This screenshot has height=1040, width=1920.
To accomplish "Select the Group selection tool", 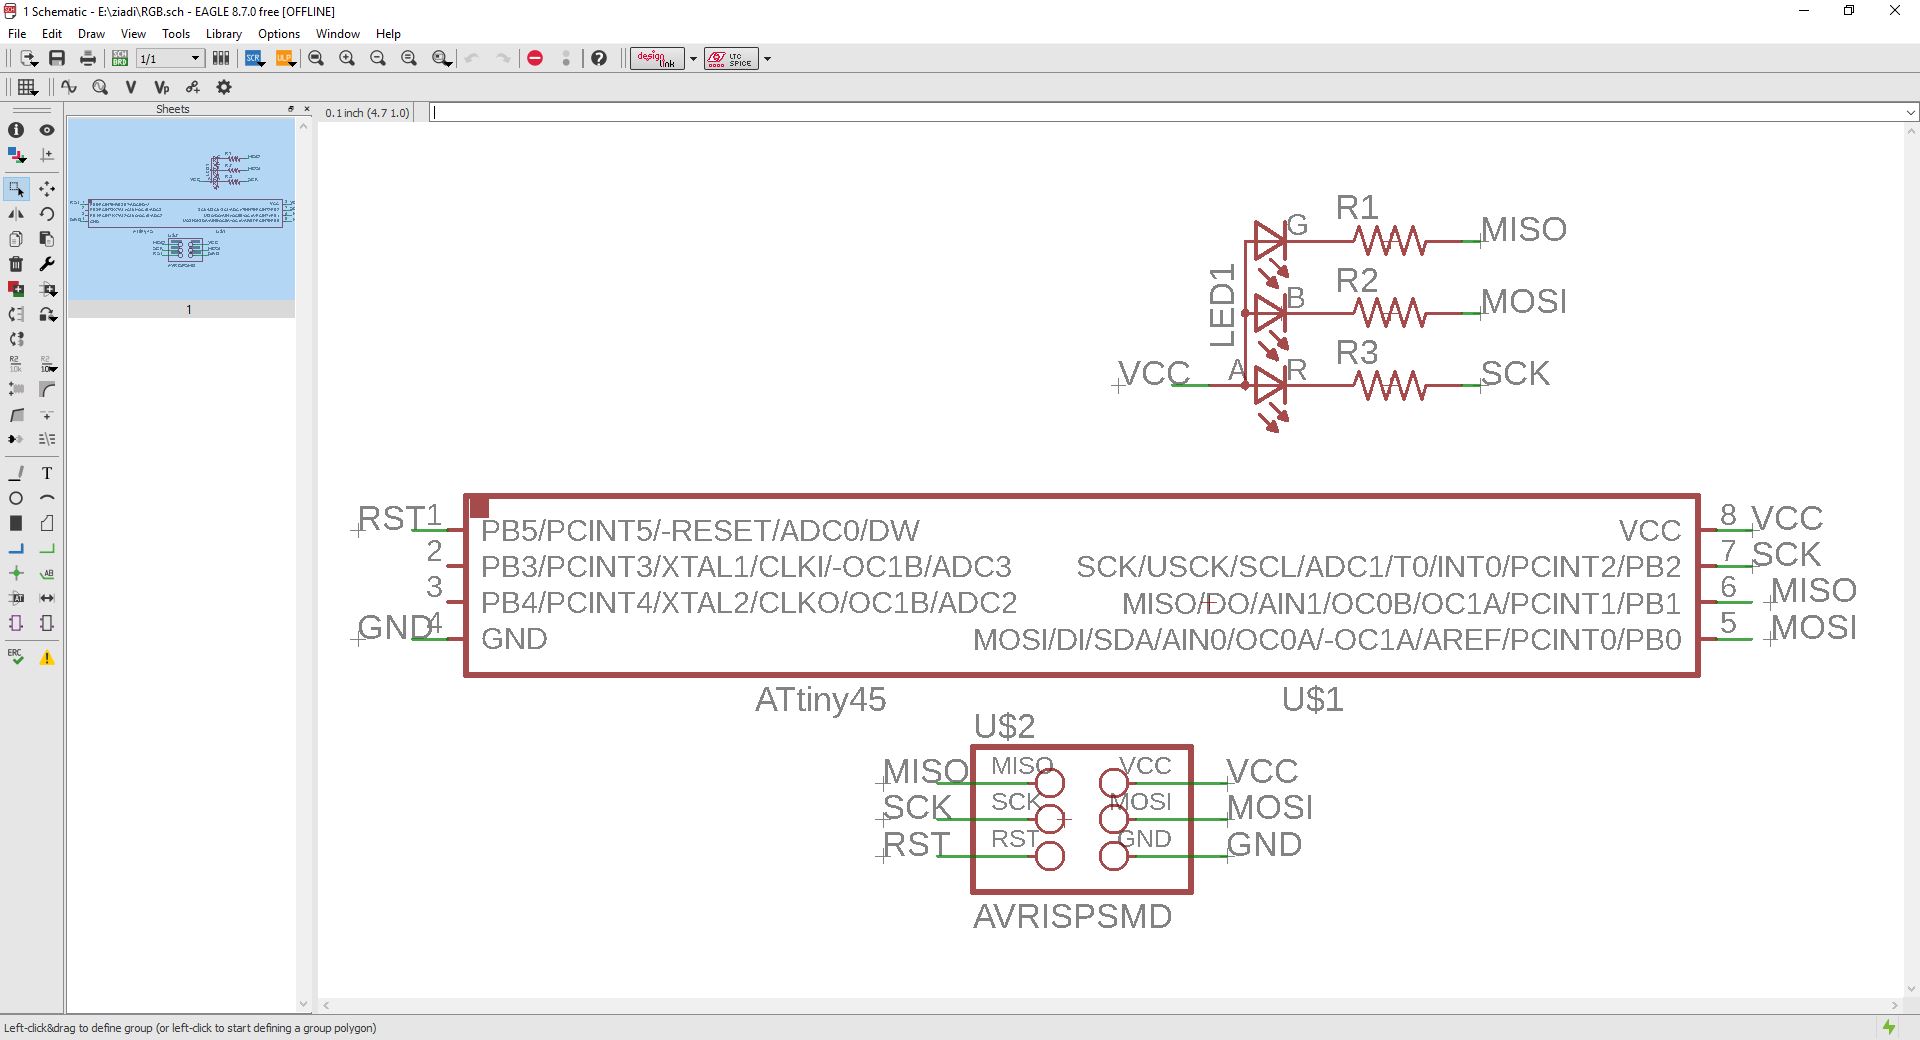I will click(16, 188).
